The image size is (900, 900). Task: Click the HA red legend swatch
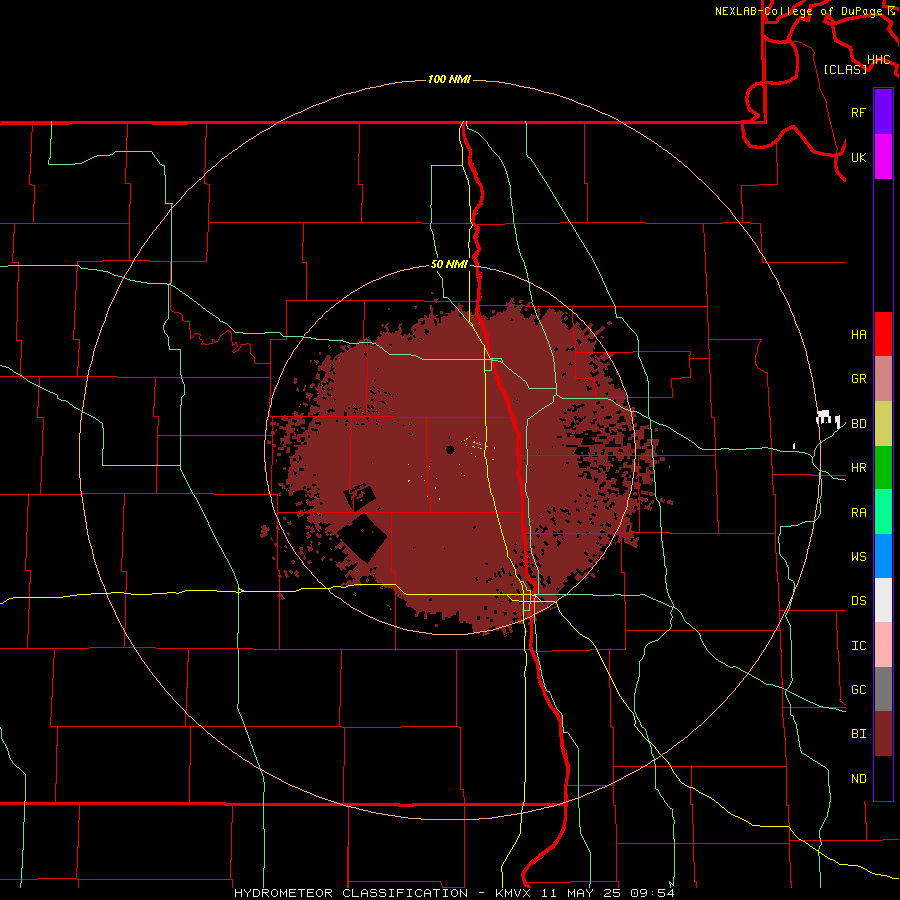coord(883,334)
